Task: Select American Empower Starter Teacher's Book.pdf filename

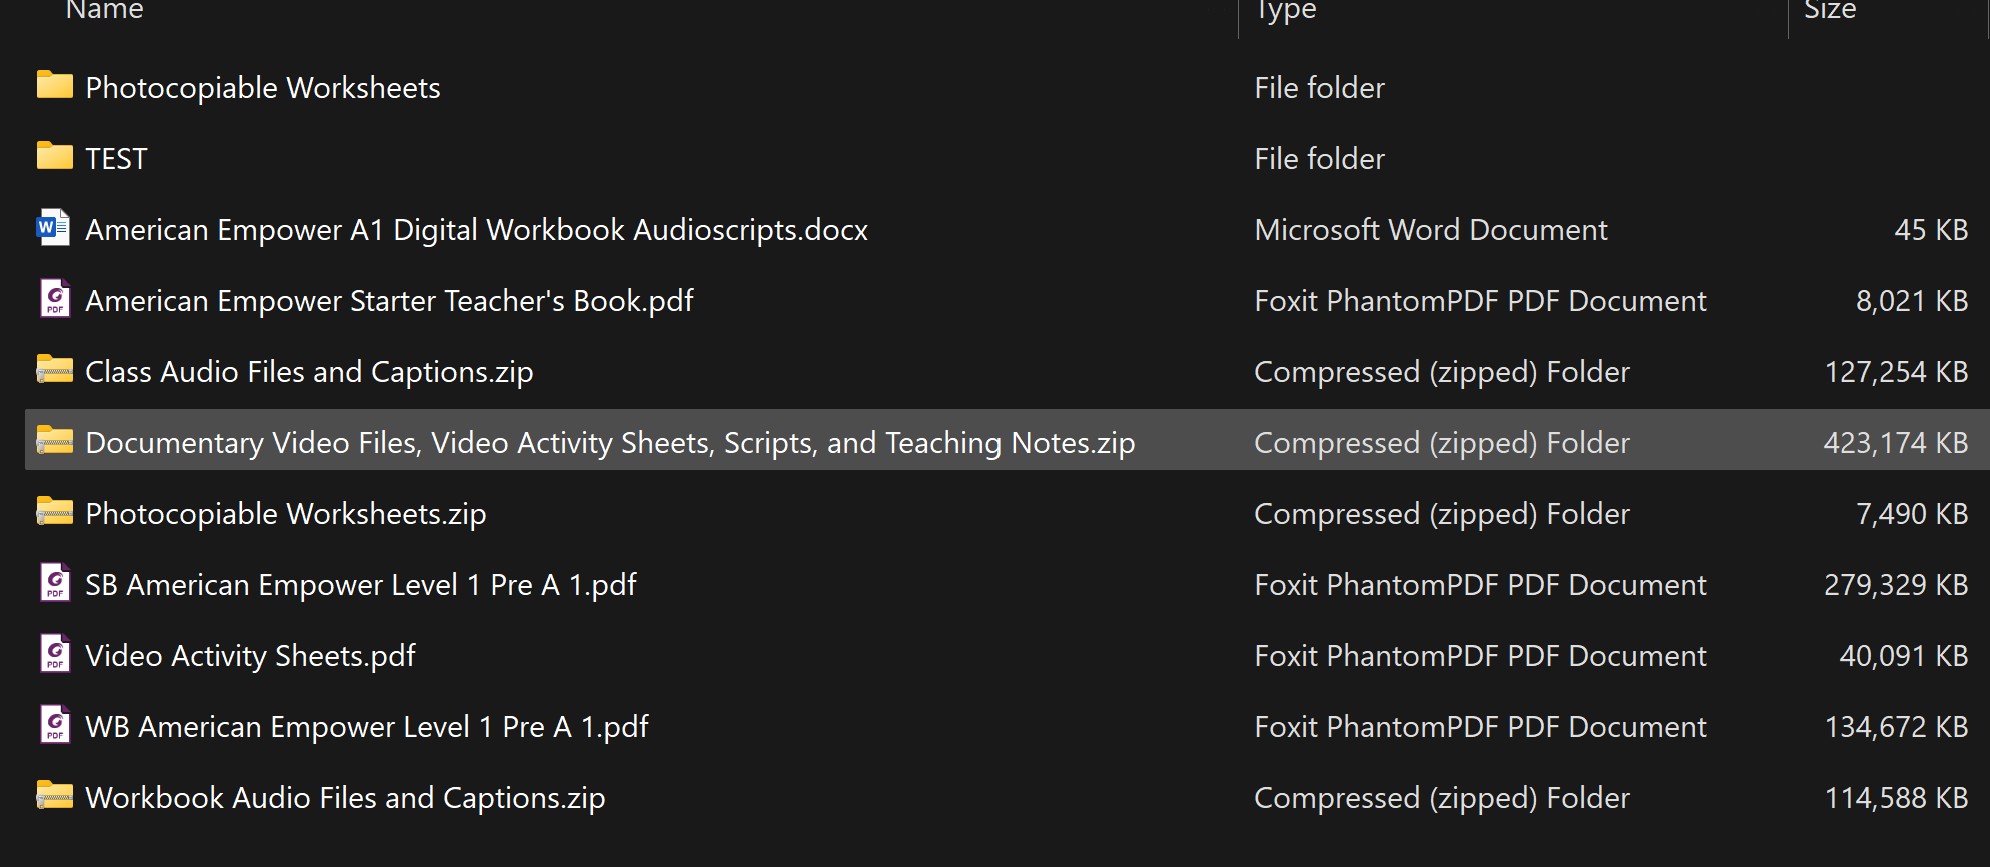Action: tap(389, 301)
